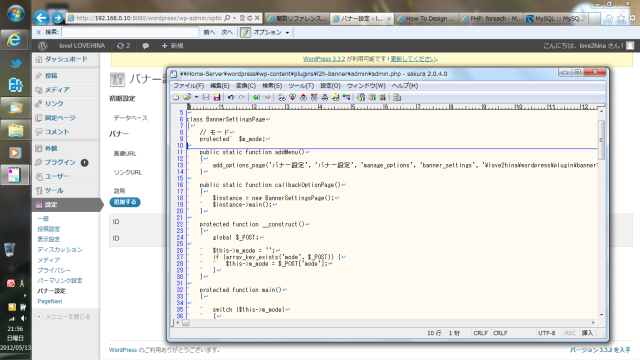Click the grey Save (overwrite) icon in sakura
The image size is (640, 360).
(x=206, y=97)
